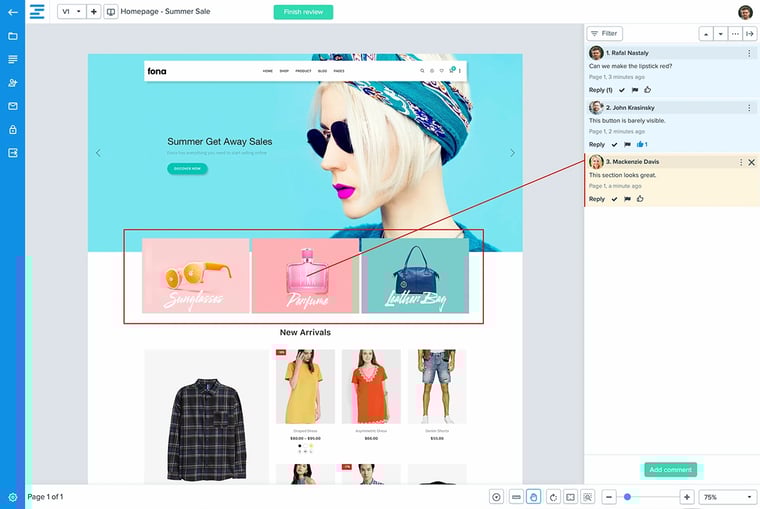
Task: Resolve Mackenzie Davis's comment with the checkmark
Action: point(614,199)
